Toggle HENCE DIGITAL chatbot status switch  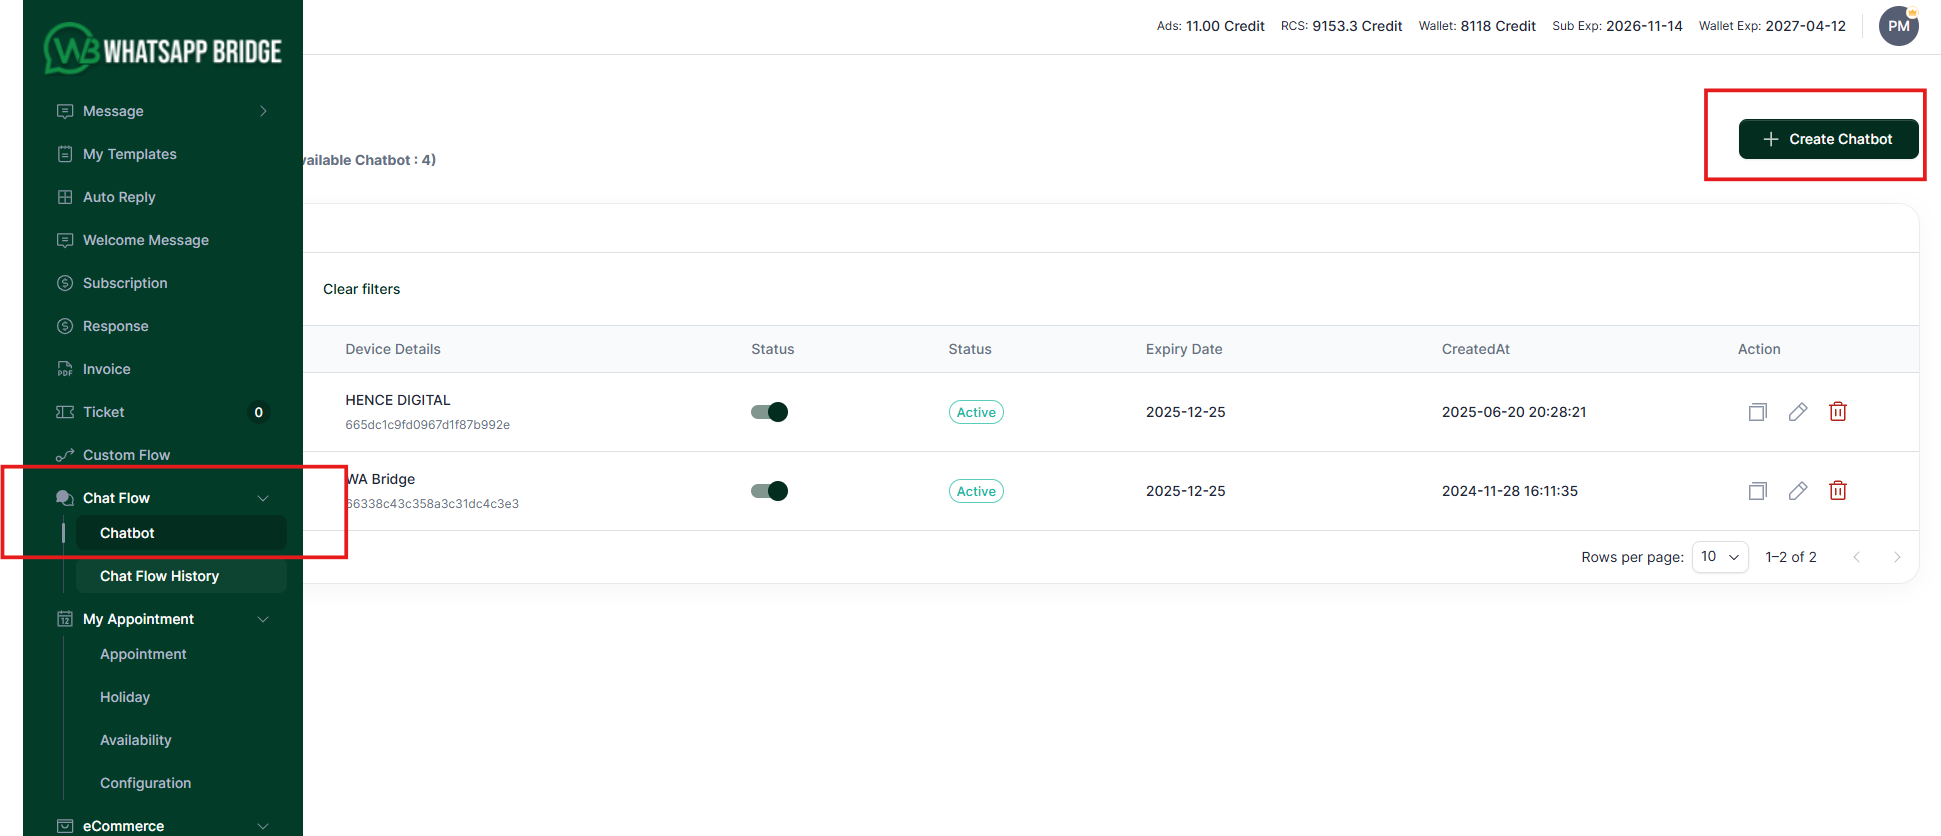[x=769, y=412]
